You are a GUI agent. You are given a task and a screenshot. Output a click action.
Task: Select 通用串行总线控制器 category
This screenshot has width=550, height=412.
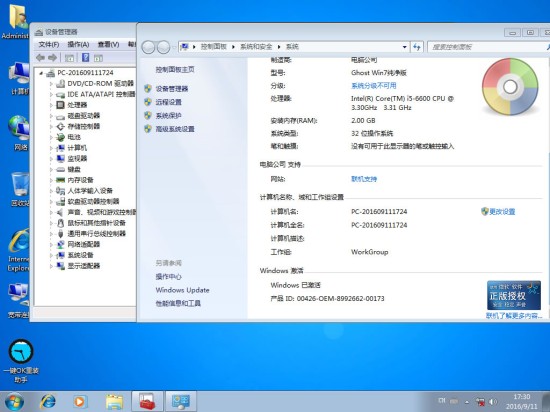pos(96,234)
